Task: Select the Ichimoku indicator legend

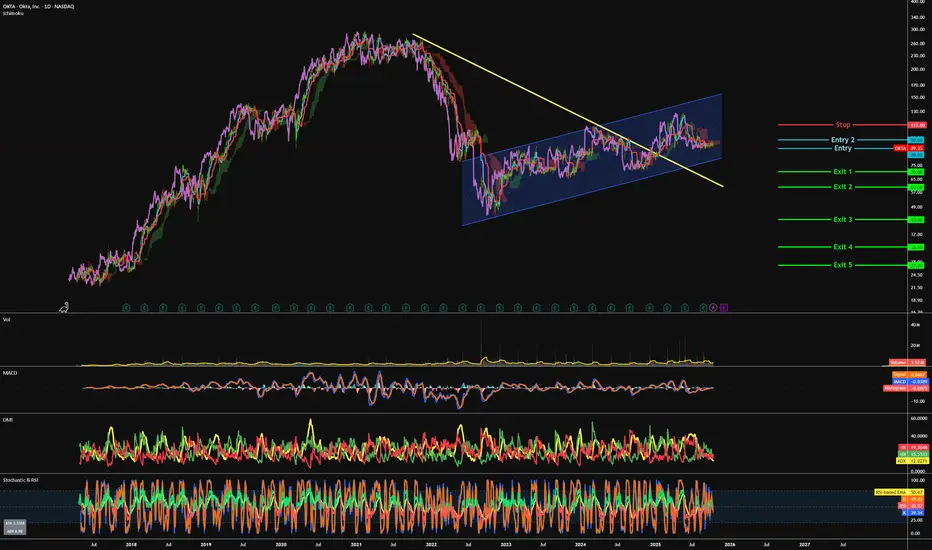Action: point(13,13)
